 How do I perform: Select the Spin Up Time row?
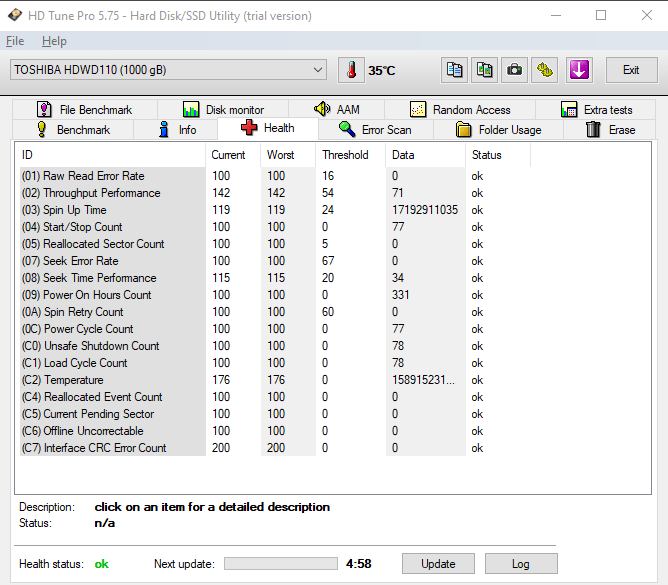pos(275,210)
